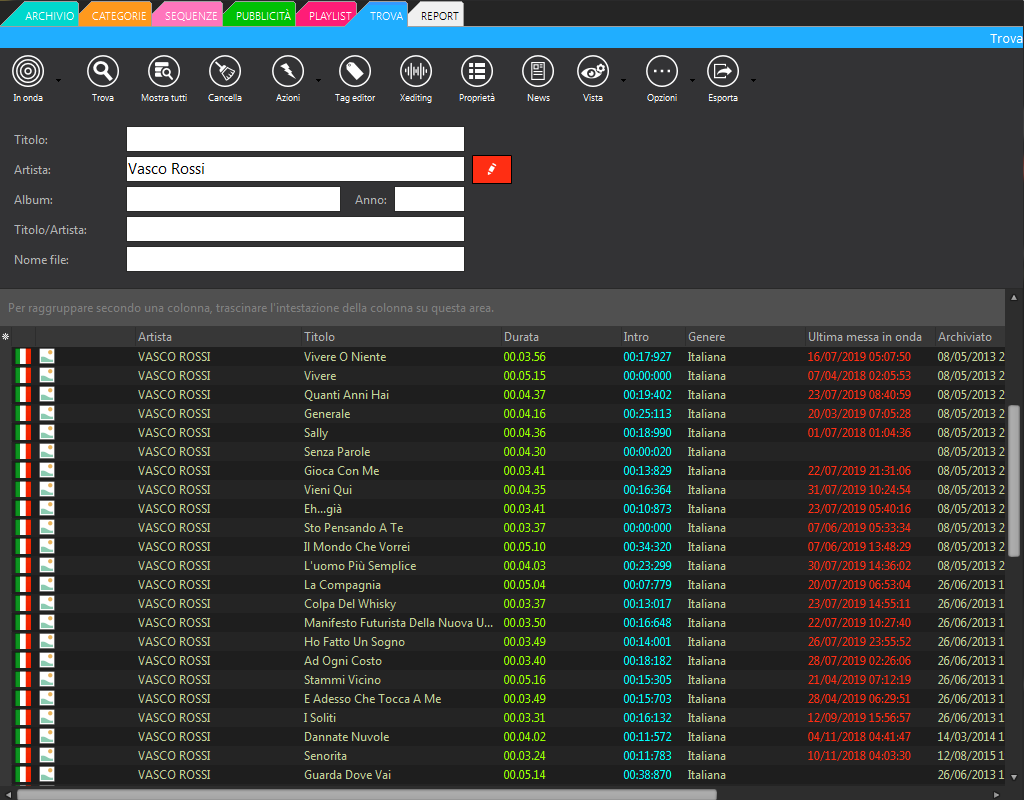Click the Mostra tutti icon
This screenshot has width=1024, height=800.
pos(163,72)
